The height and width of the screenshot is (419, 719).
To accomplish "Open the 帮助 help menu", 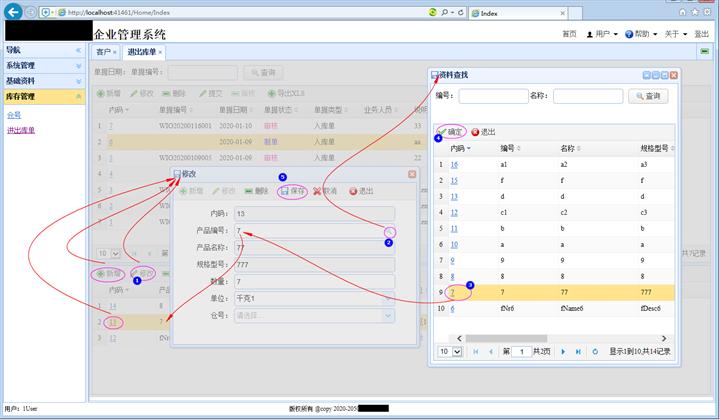I will (x=640, y=34).
